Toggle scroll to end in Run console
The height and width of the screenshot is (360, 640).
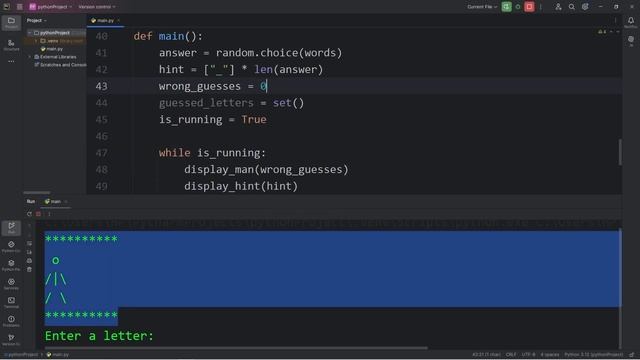click(x=29, y=252)
